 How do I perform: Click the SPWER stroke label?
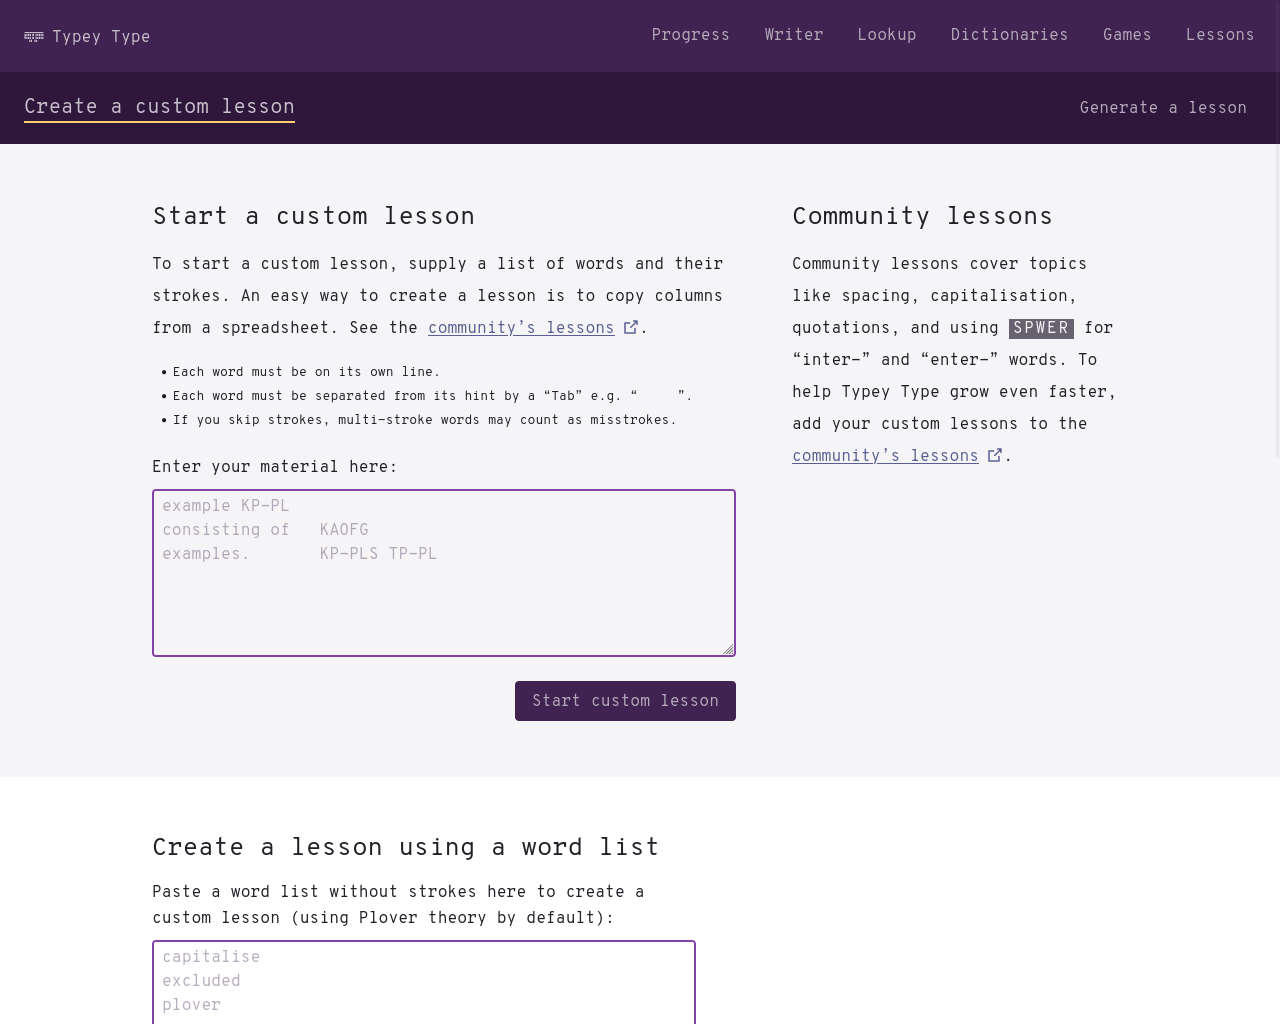click(x=1041, y=328)
